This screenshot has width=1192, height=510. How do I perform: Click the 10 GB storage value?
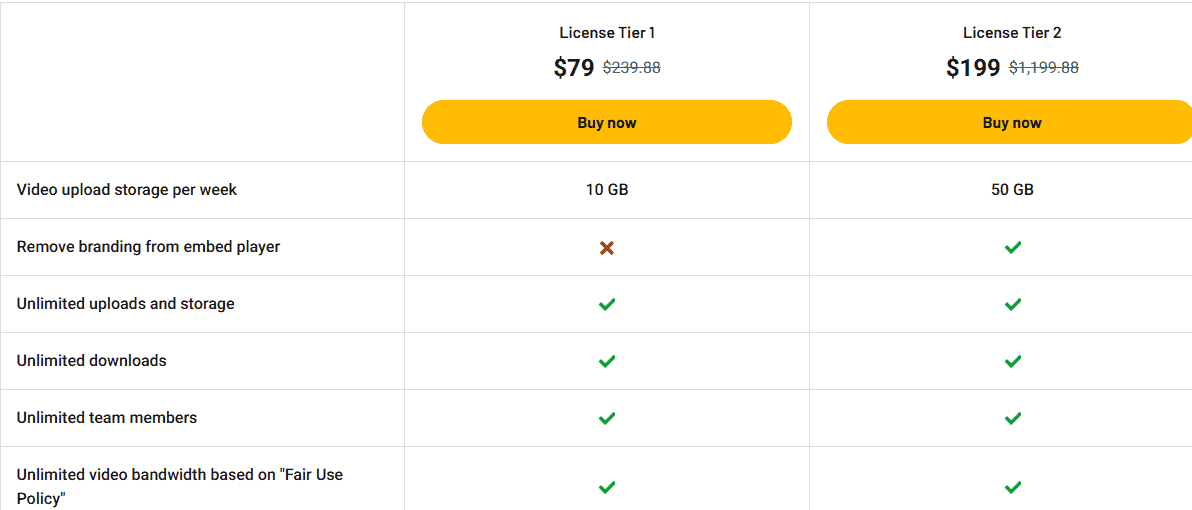tap(607, 190)
